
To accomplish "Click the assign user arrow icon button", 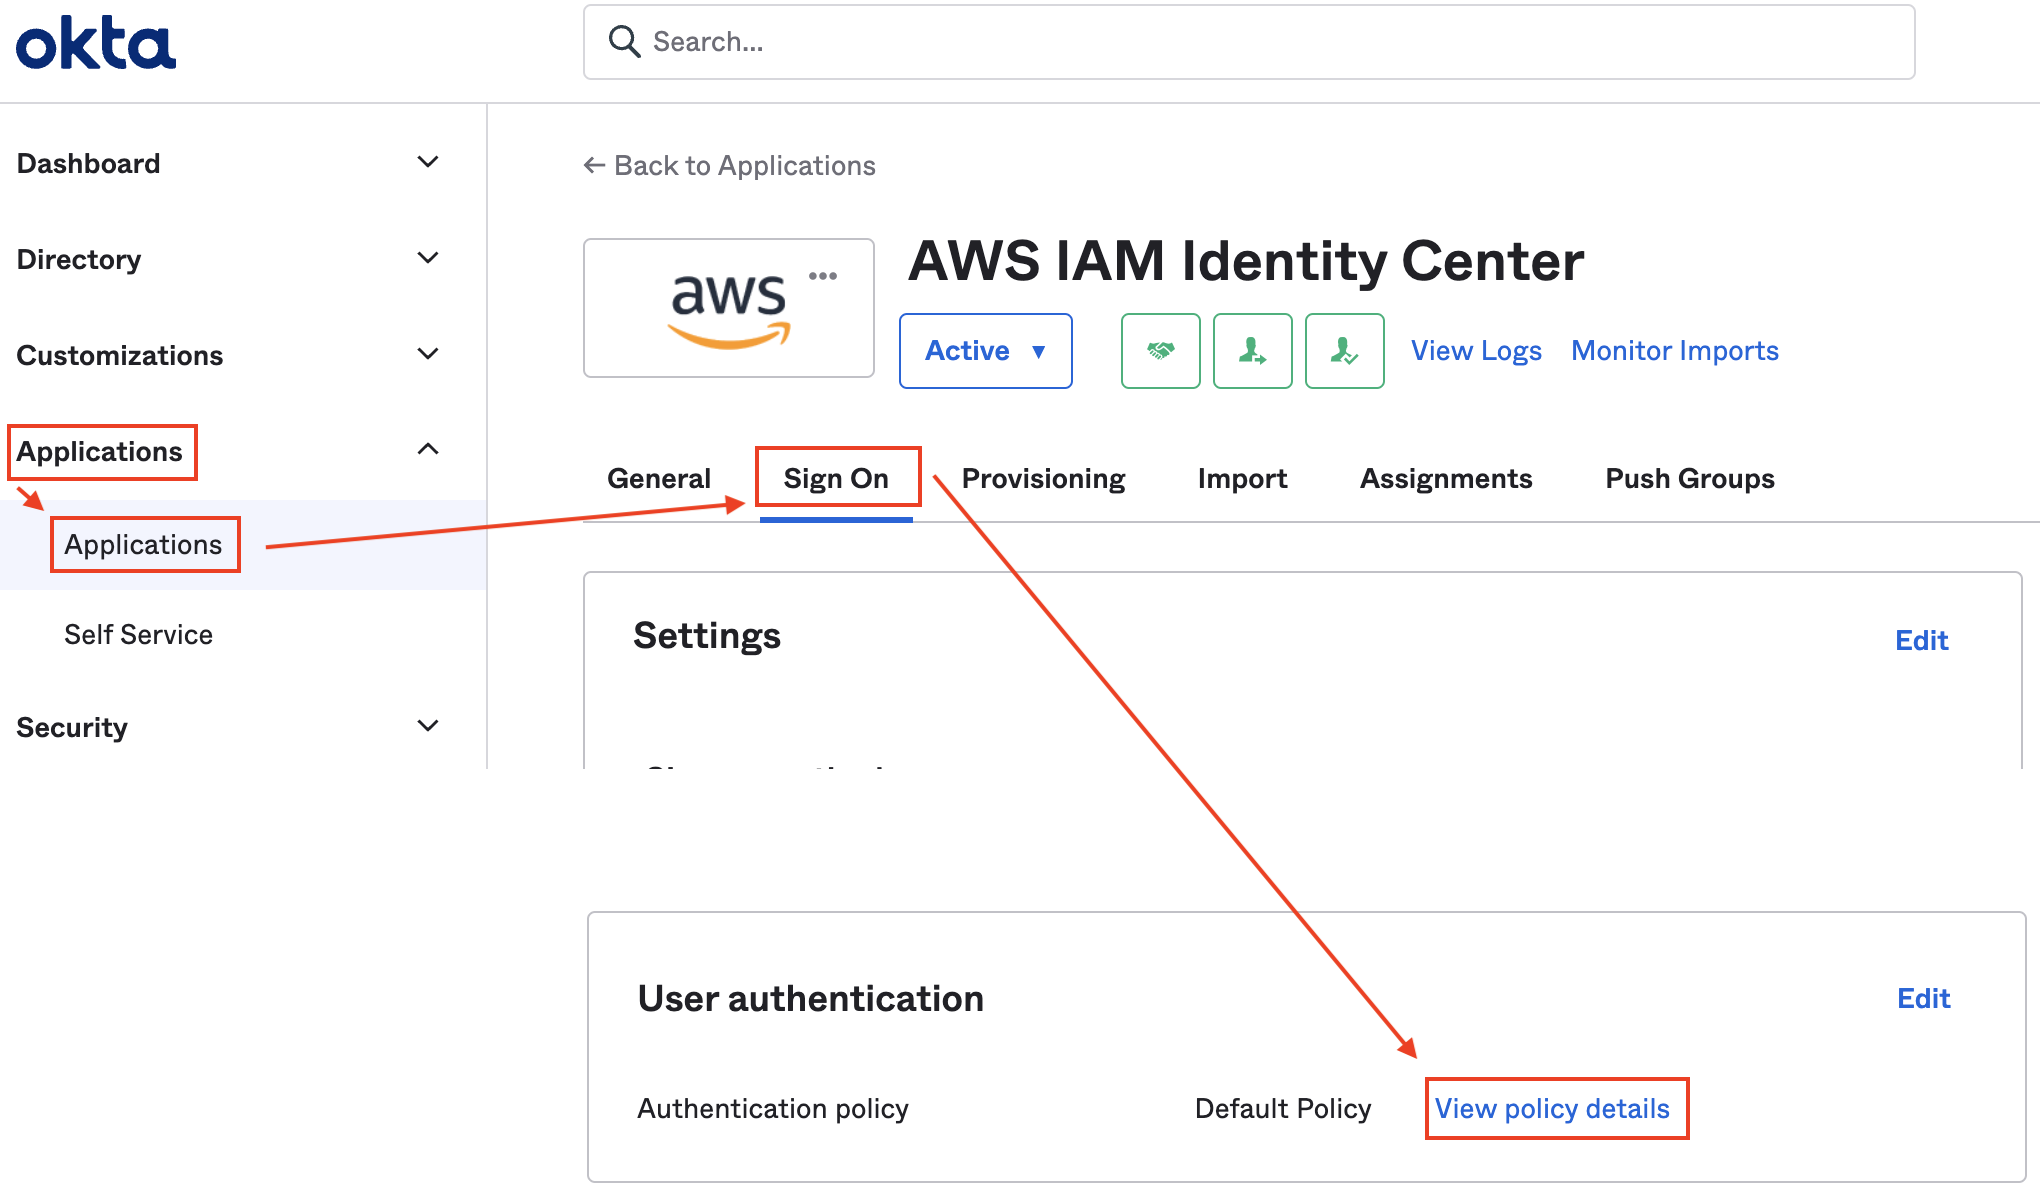I will [1252, 351].
